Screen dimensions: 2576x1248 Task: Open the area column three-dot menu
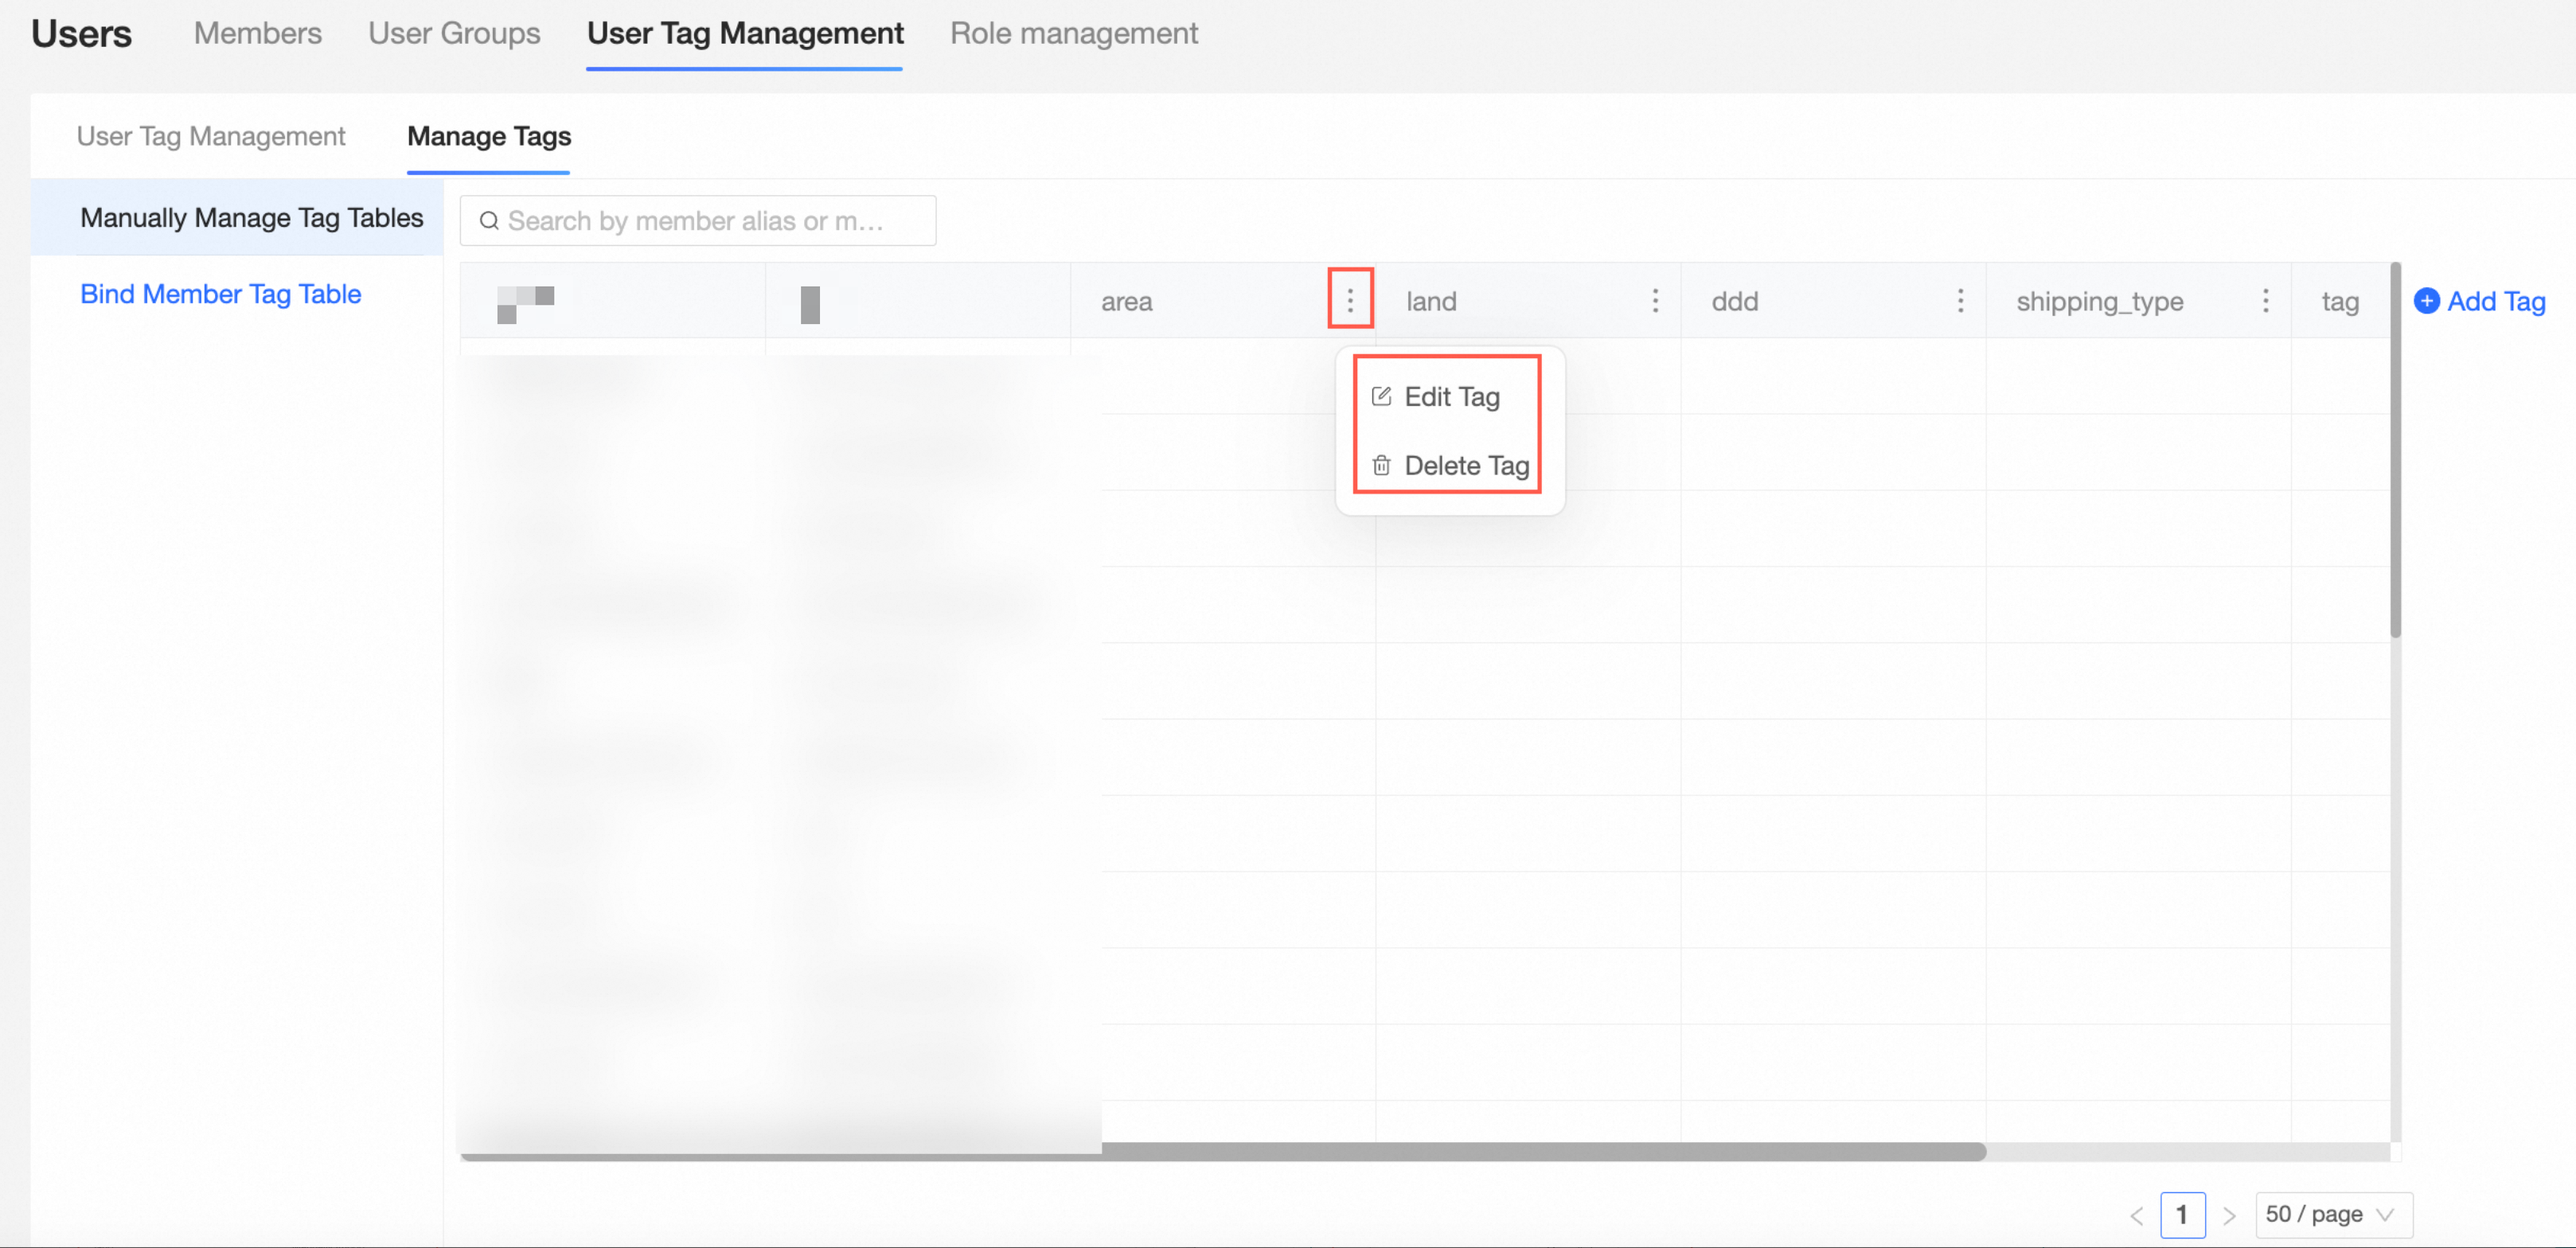tap(1350, 300)
